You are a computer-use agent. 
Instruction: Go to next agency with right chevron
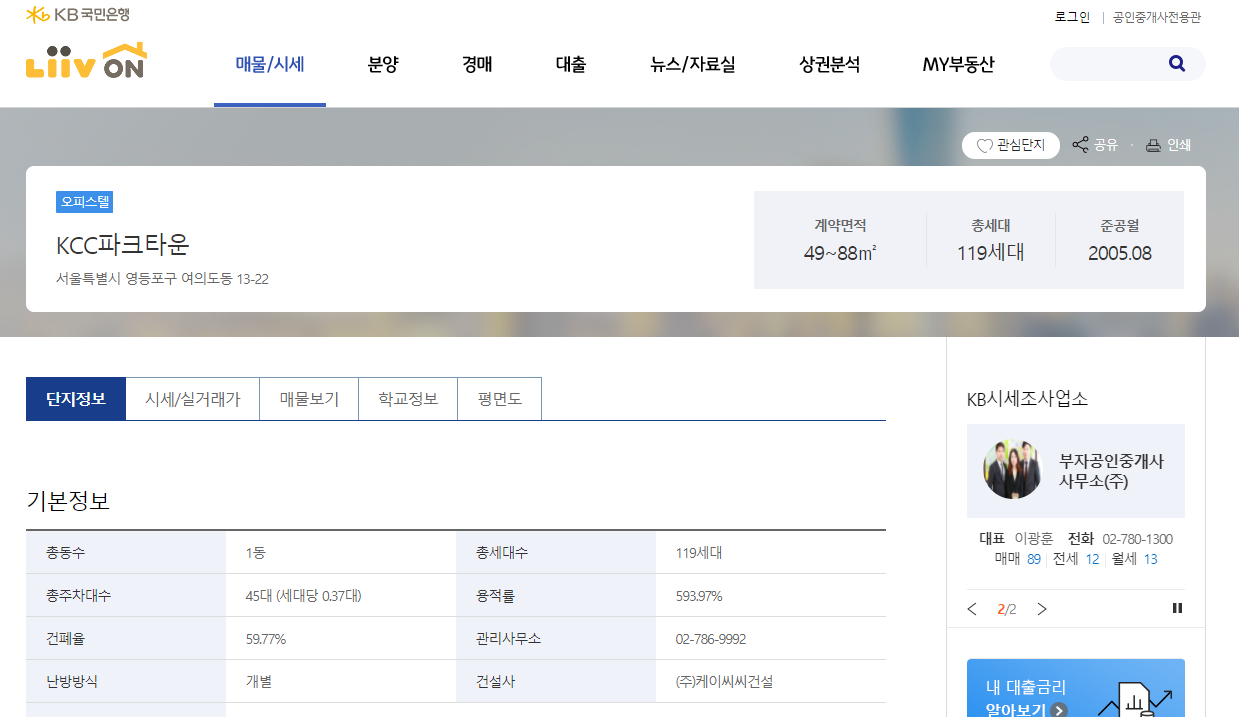click(x=1042, y=609)
